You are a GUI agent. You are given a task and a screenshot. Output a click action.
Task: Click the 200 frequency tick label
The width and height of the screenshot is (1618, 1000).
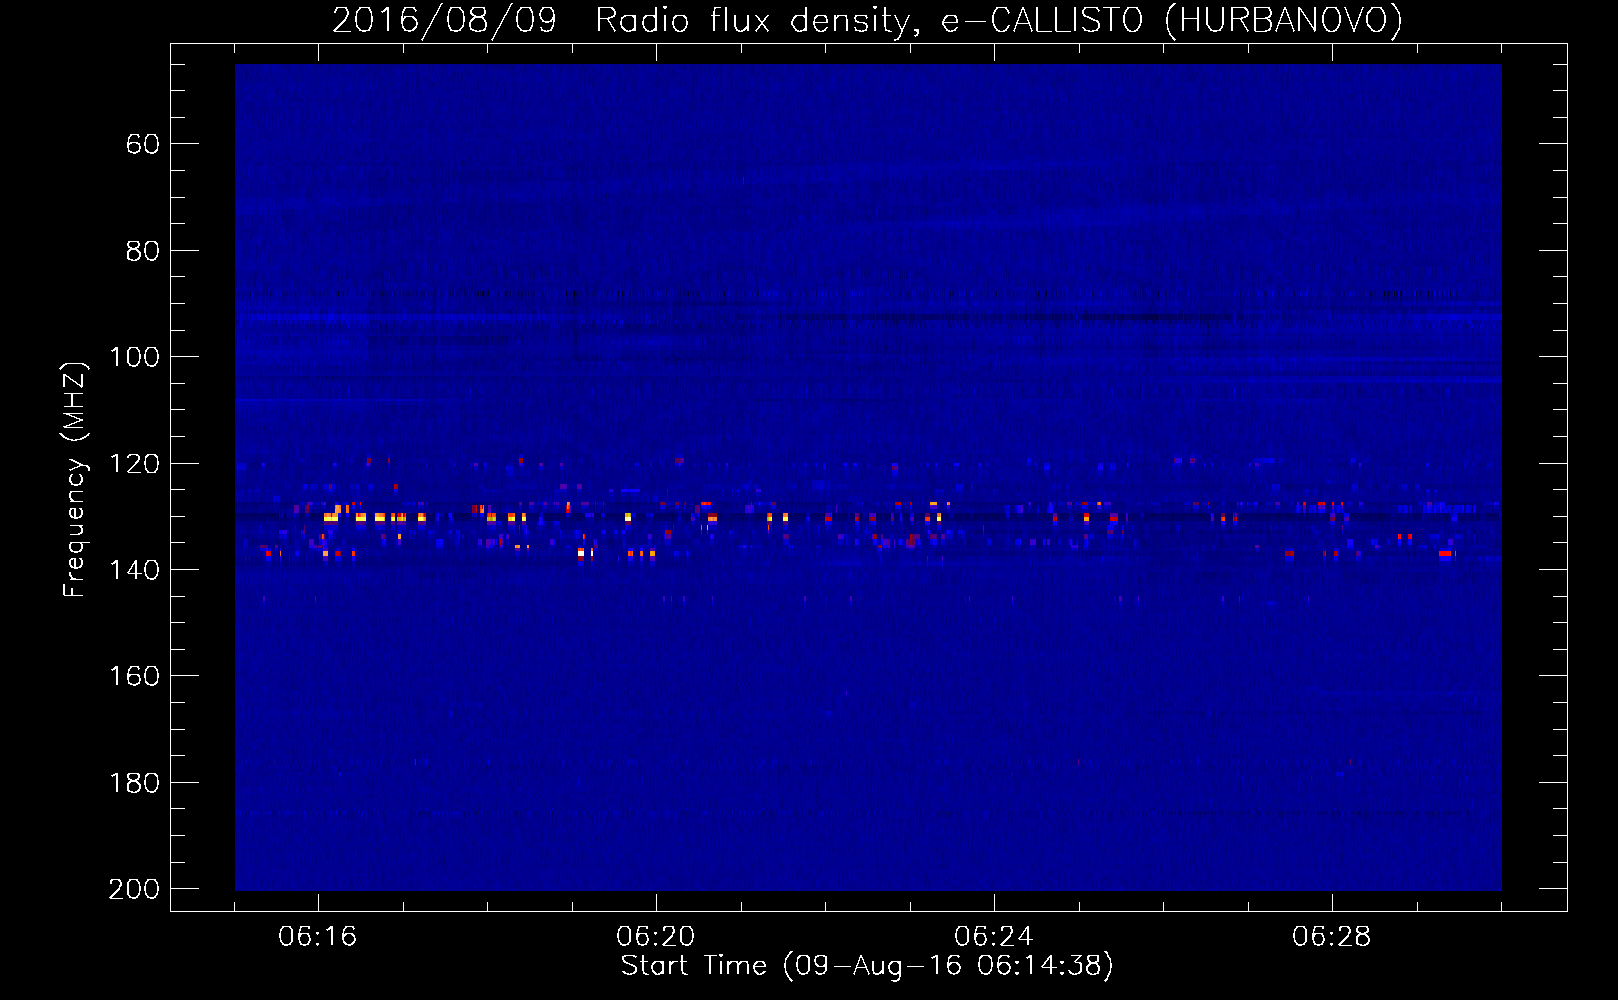[x=135, y=889]
